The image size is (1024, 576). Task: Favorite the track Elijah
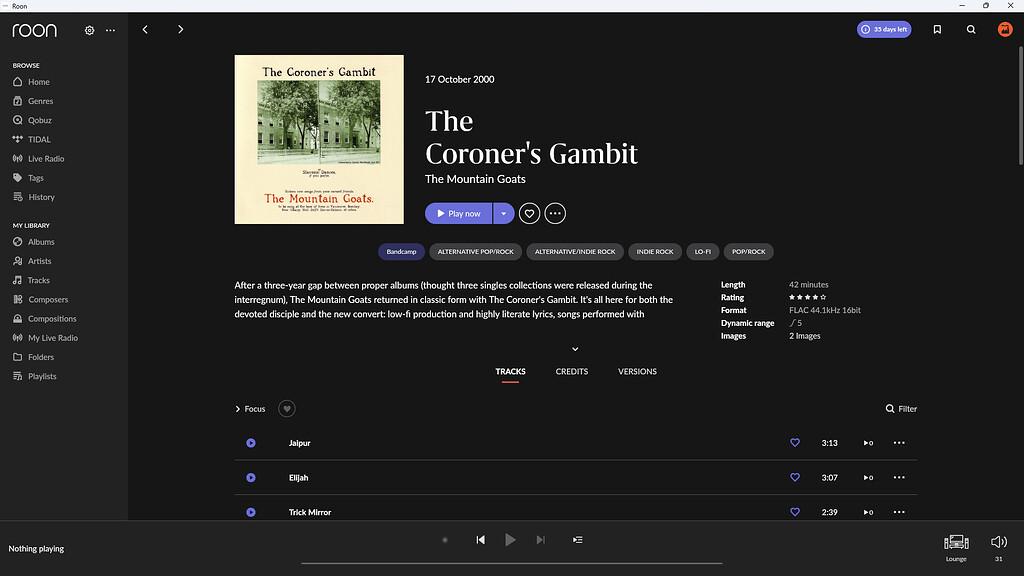tap(794, 477)
